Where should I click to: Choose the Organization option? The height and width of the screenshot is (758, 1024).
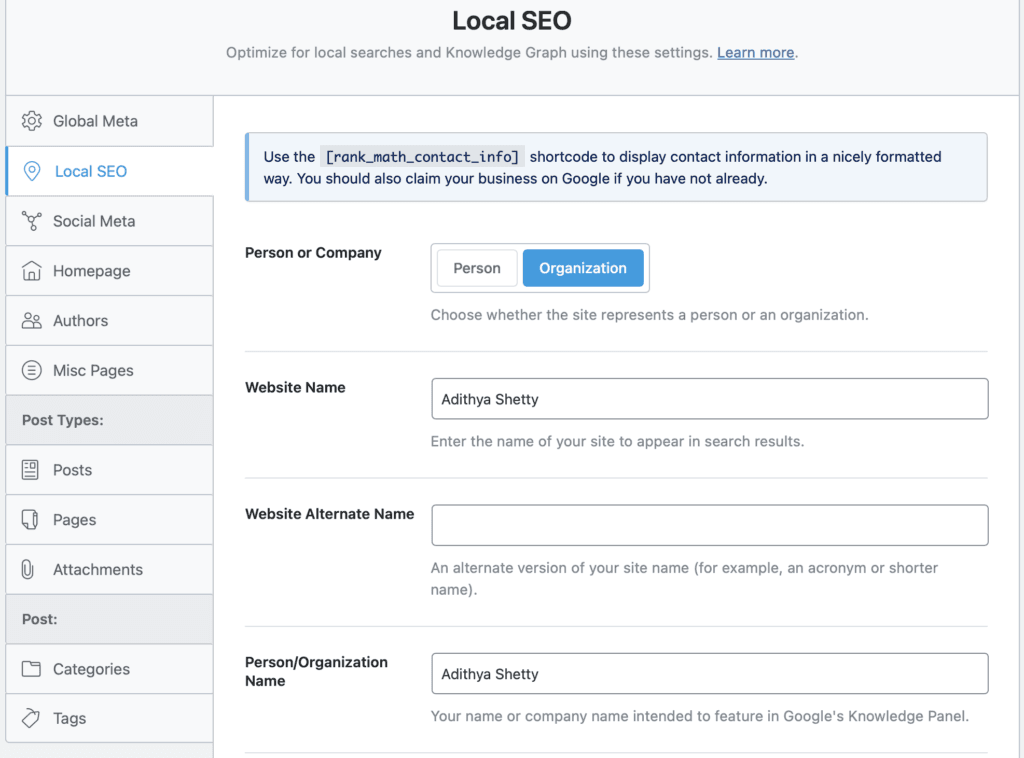click(583, 268)
